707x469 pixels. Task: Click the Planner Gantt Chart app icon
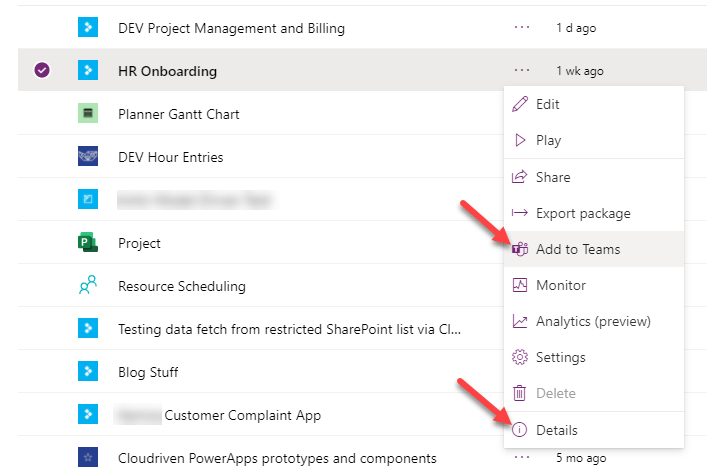(88, 114)
